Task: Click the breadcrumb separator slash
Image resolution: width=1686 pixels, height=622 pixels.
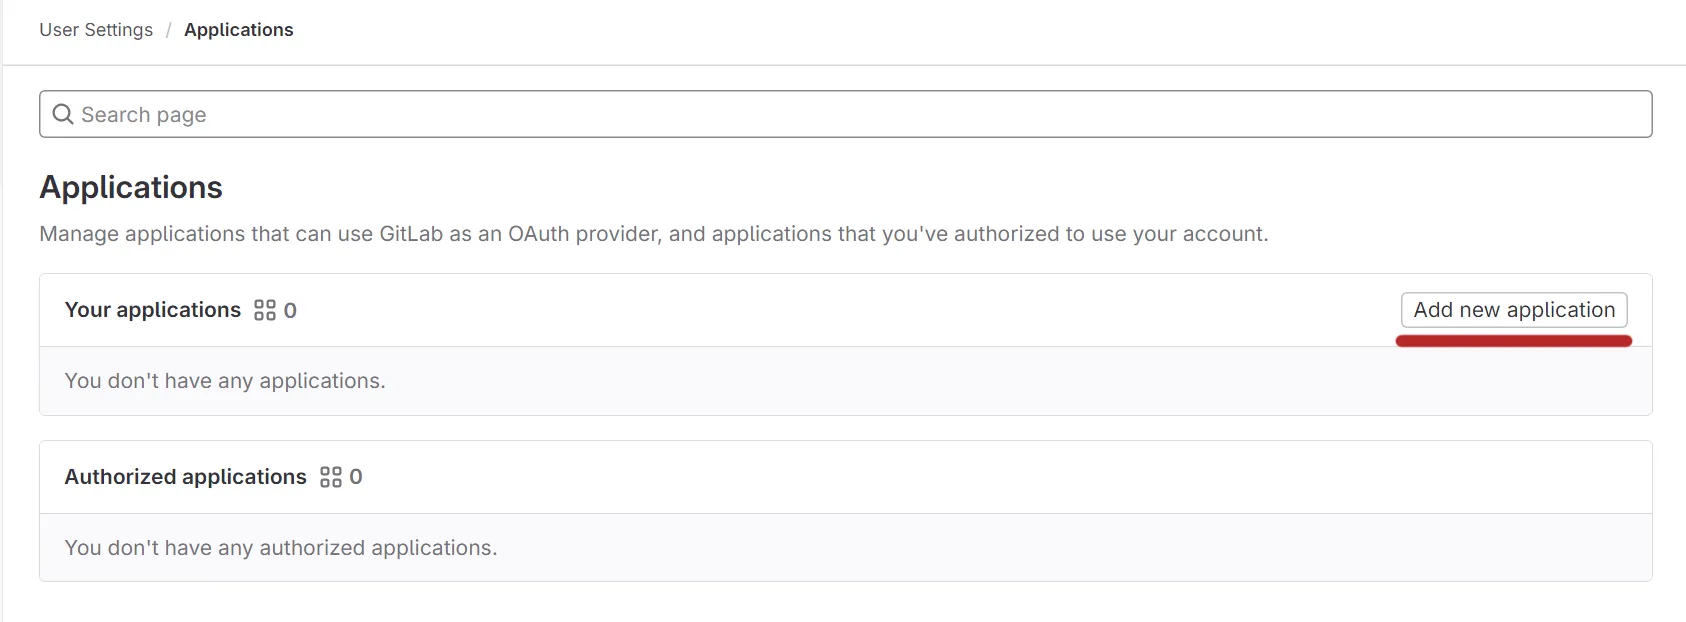Action: pos(168,29)
